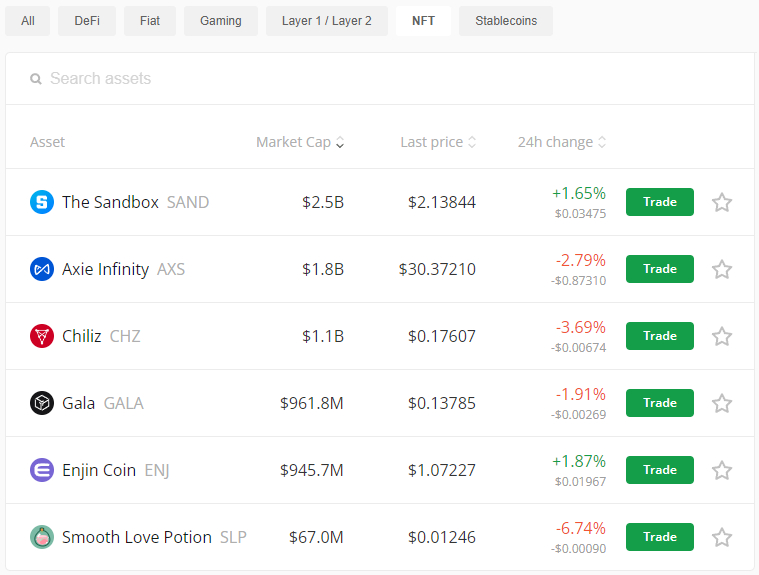759x575 pixels.
Task: Focus the Search assets input field
Action: tap(380, 79)
